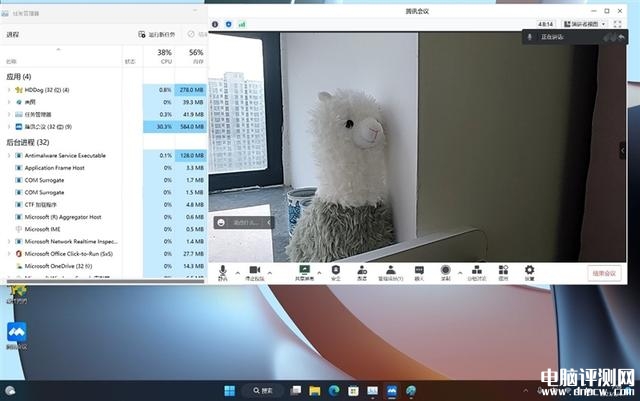Select the COM Surrogate row using 1.7 MB
Viewport: 640px width, 401px height.
click(104, 180)
